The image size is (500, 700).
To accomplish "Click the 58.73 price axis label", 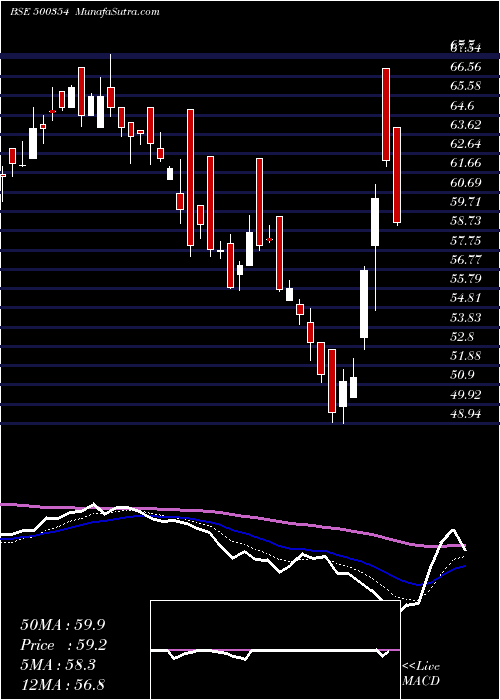I will click(x=466, y=221).
